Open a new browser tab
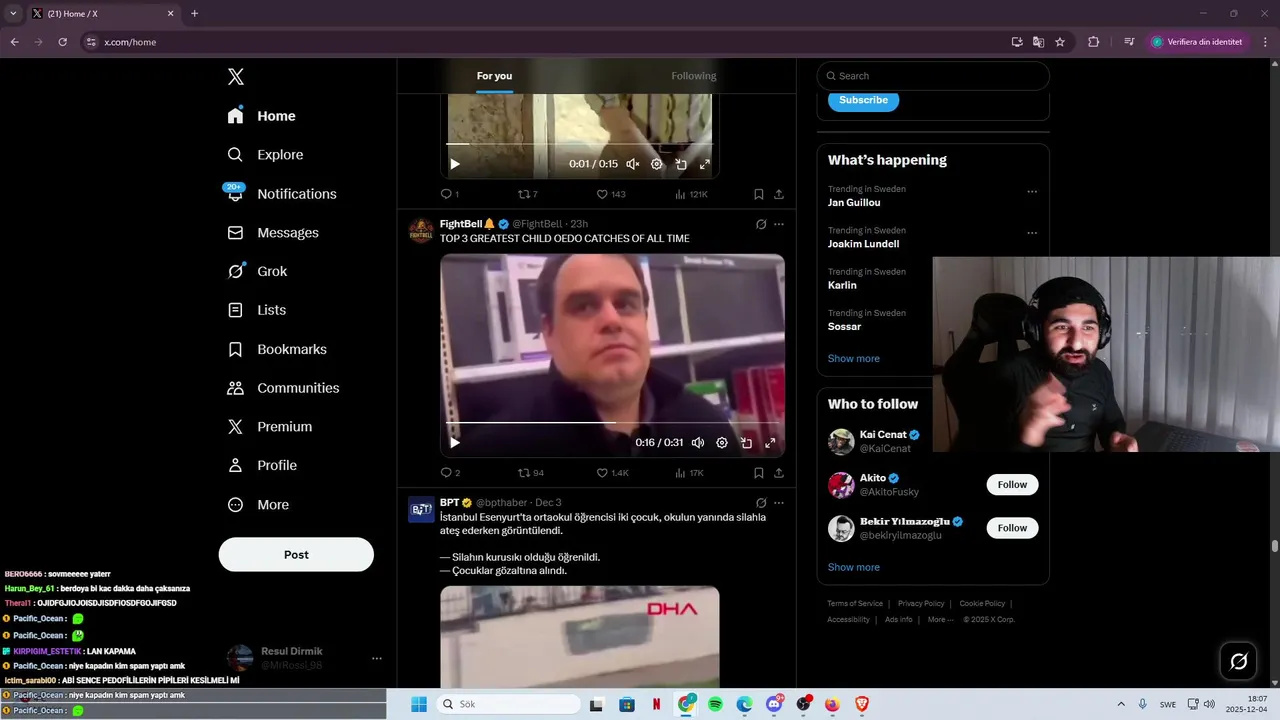1280x720 pixels. (x=194, y=14)
